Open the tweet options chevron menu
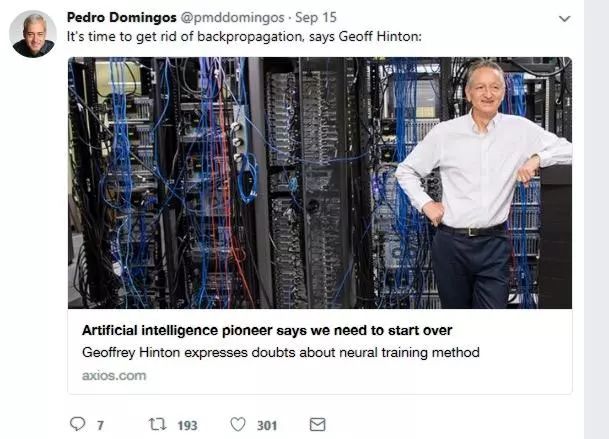The image size is (609, 439). pyautogui.click(x=564, y=19)
